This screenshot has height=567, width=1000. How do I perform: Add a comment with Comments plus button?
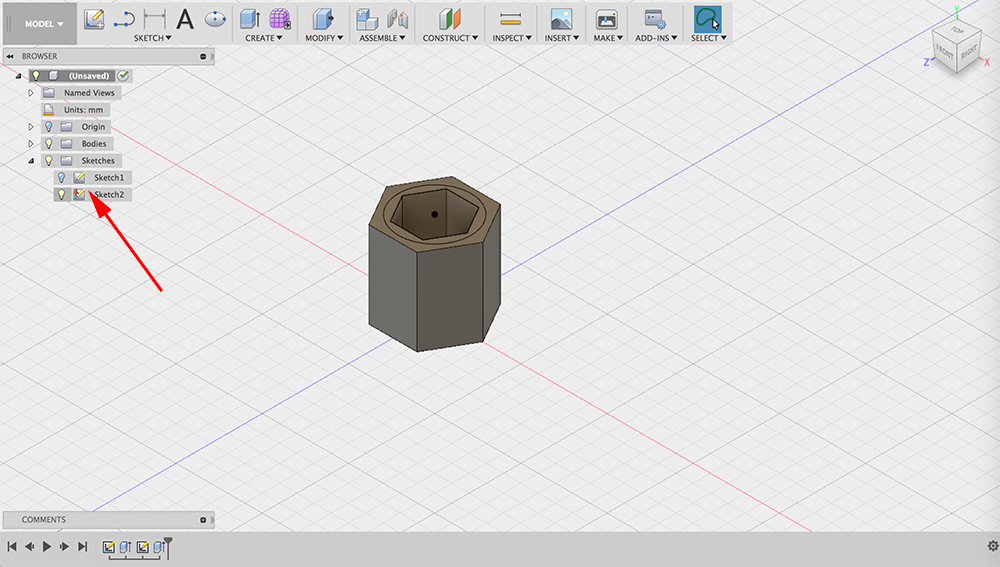[x=203, y=520]
